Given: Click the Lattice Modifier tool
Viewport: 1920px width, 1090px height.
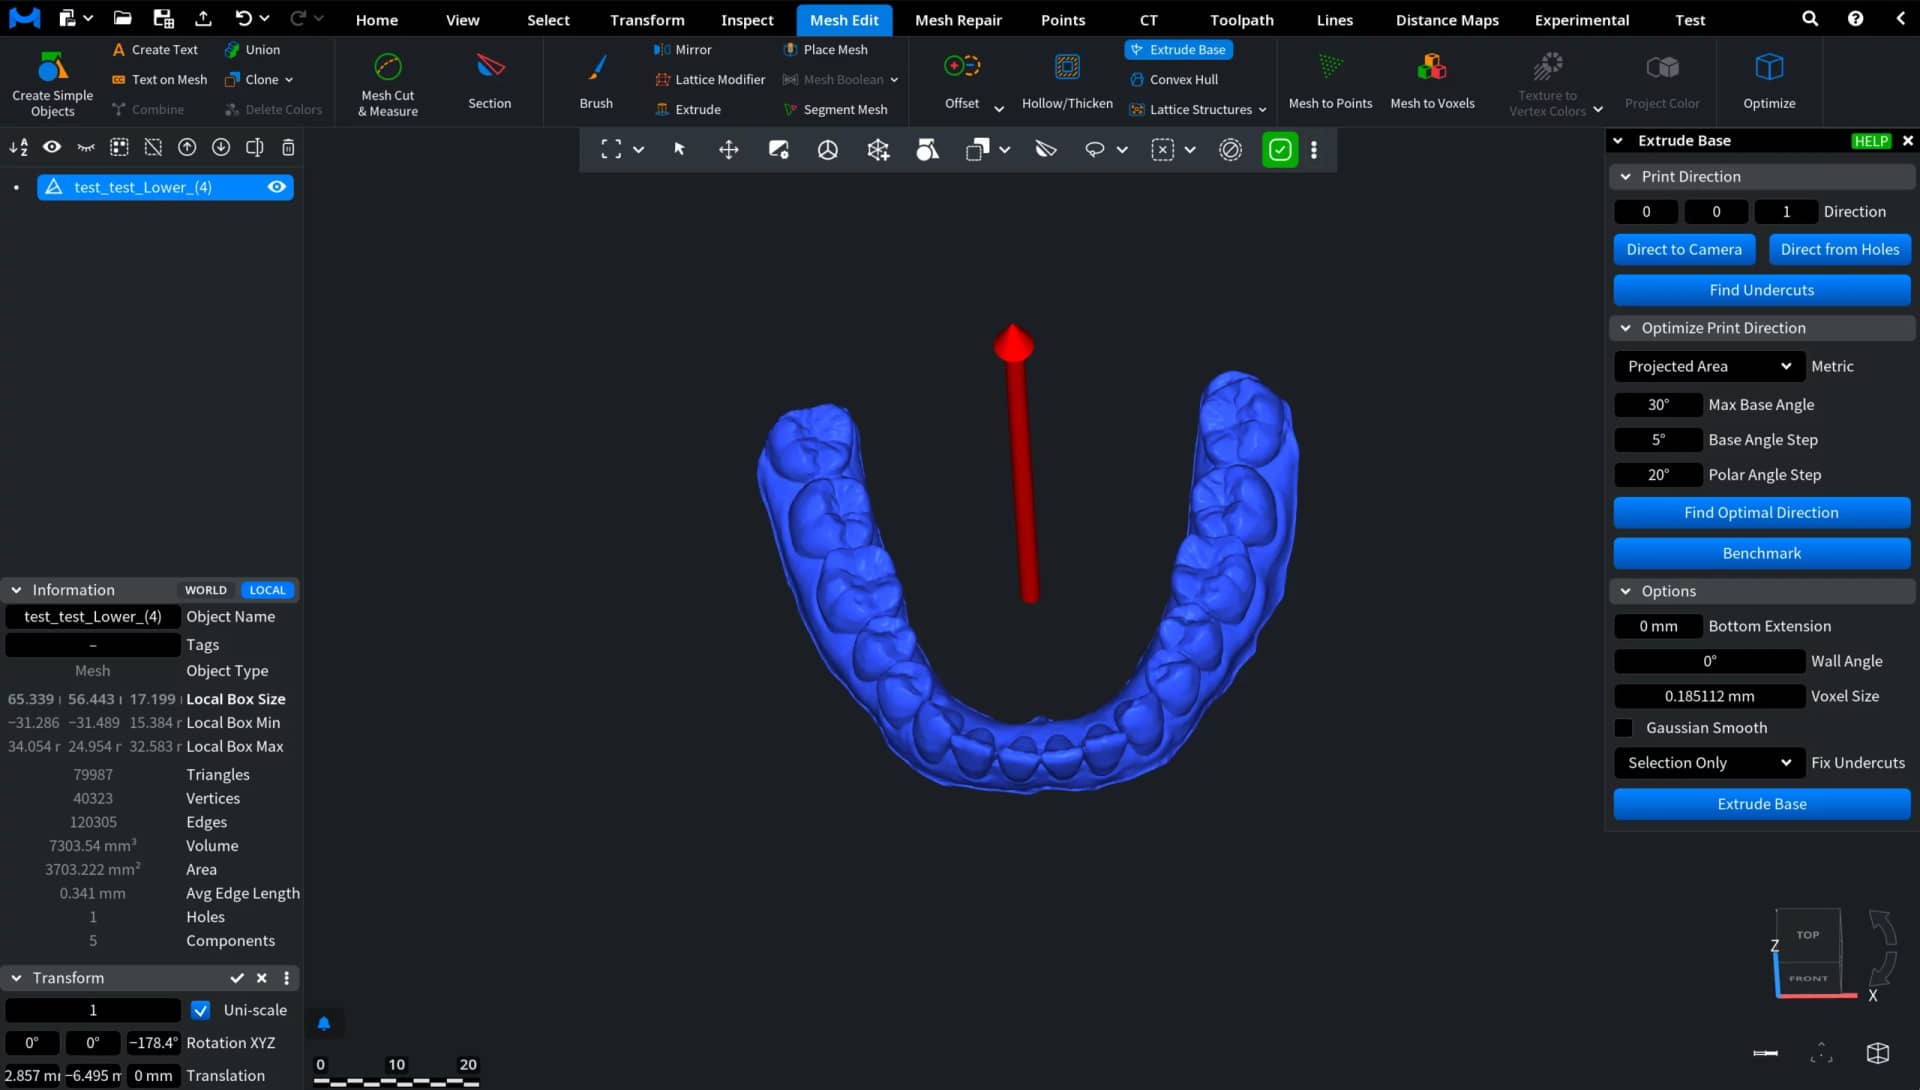Looking at the screenshot, I should (x=710, y=79).
